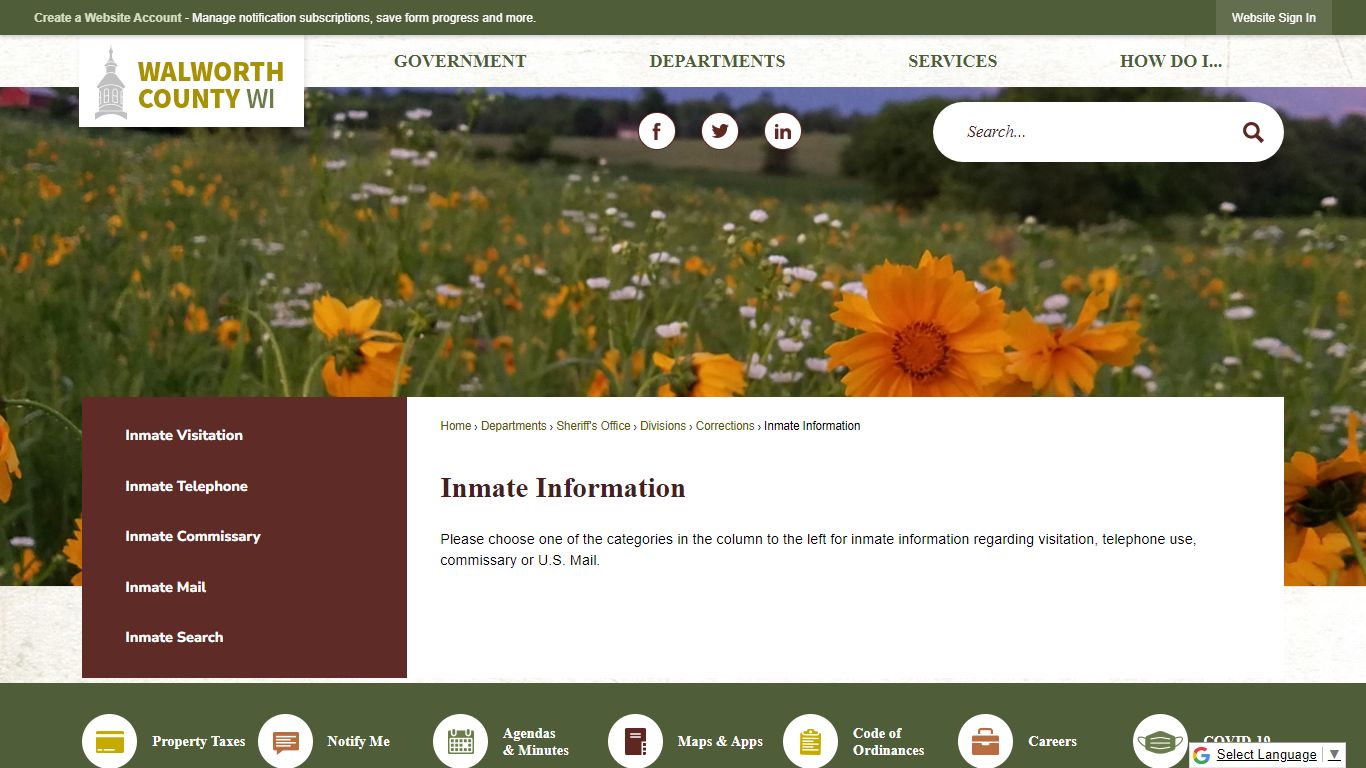Open the How Do I... menu
The width and height of the screenshot is (1366, 768).
[1171, 61]
